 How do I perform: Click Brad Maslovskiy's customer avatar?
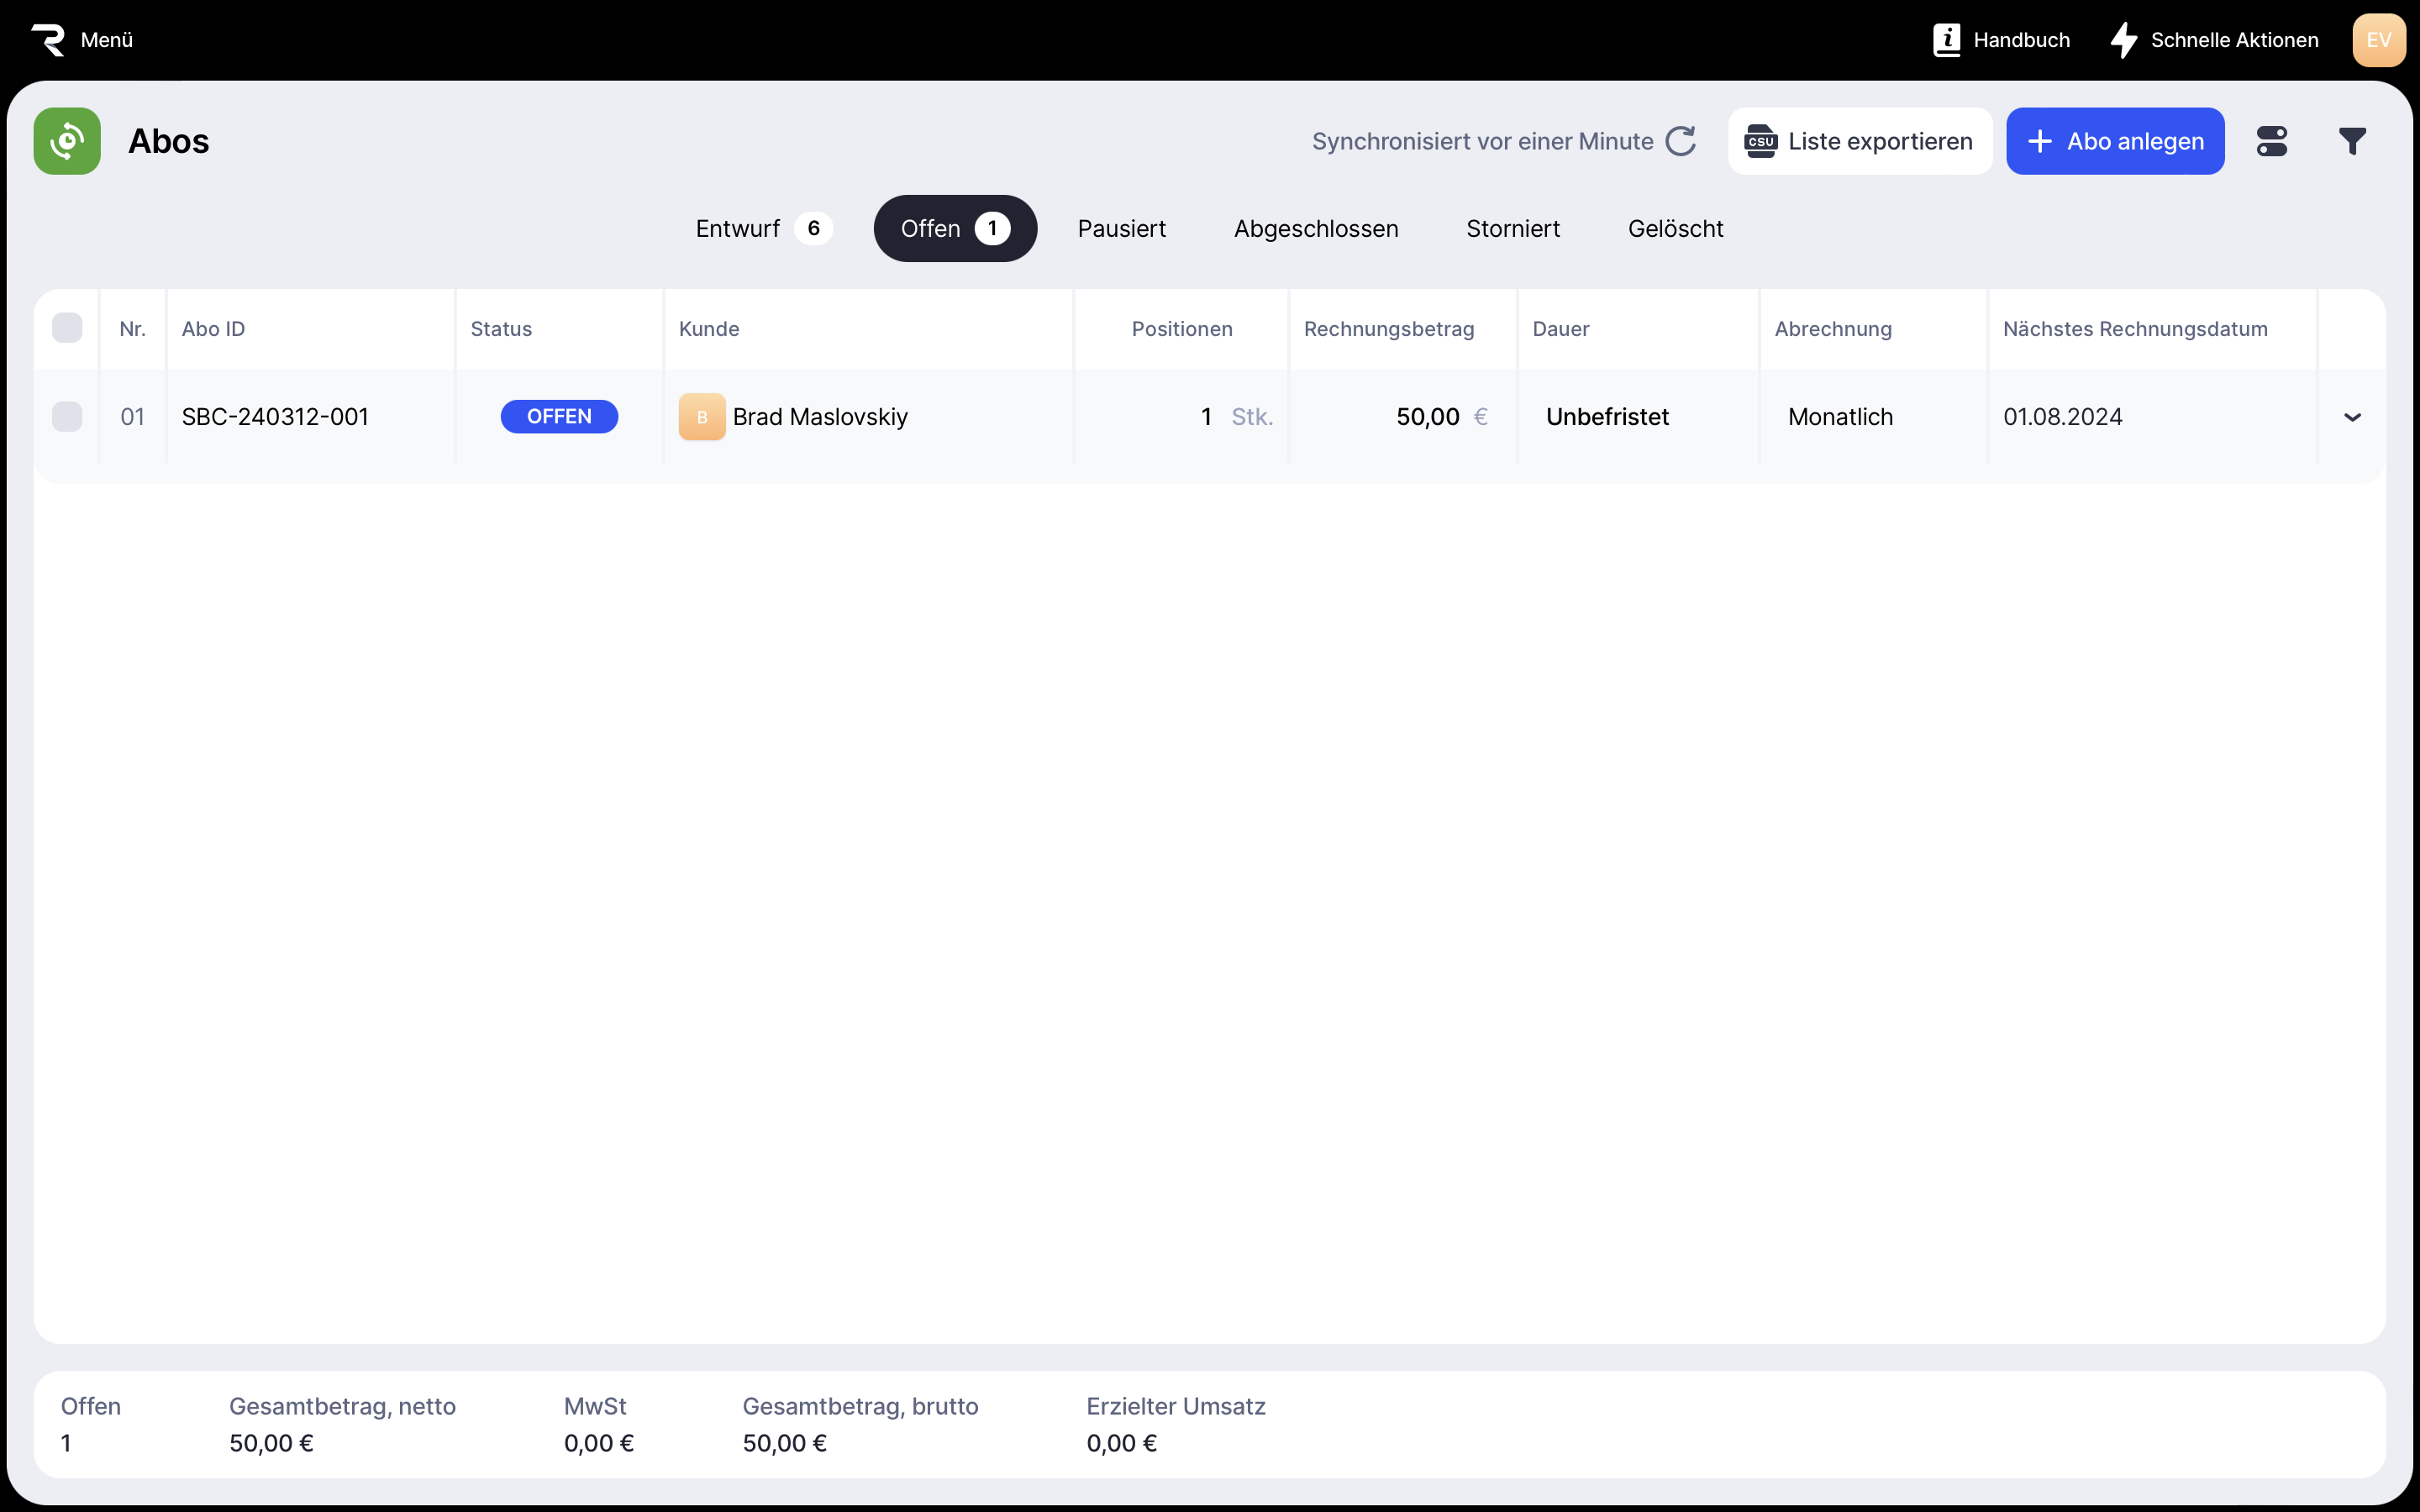pos(702,417)
